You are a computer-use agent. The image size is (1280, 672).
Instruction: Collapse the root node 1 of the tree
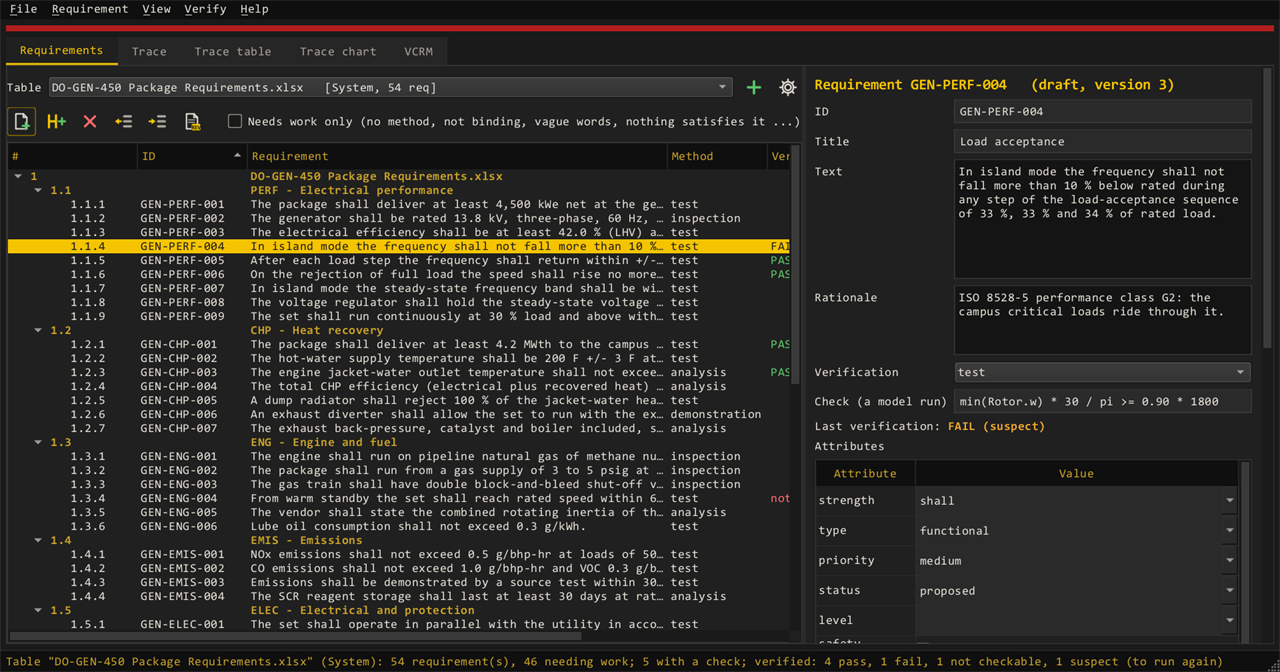pos(19,176)
